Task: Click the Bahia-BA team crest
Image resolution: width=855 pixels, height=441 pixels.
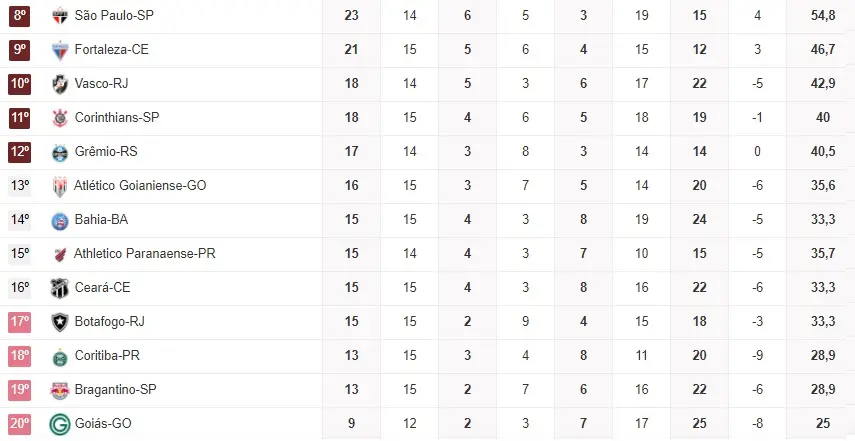Action: (60, 220)
